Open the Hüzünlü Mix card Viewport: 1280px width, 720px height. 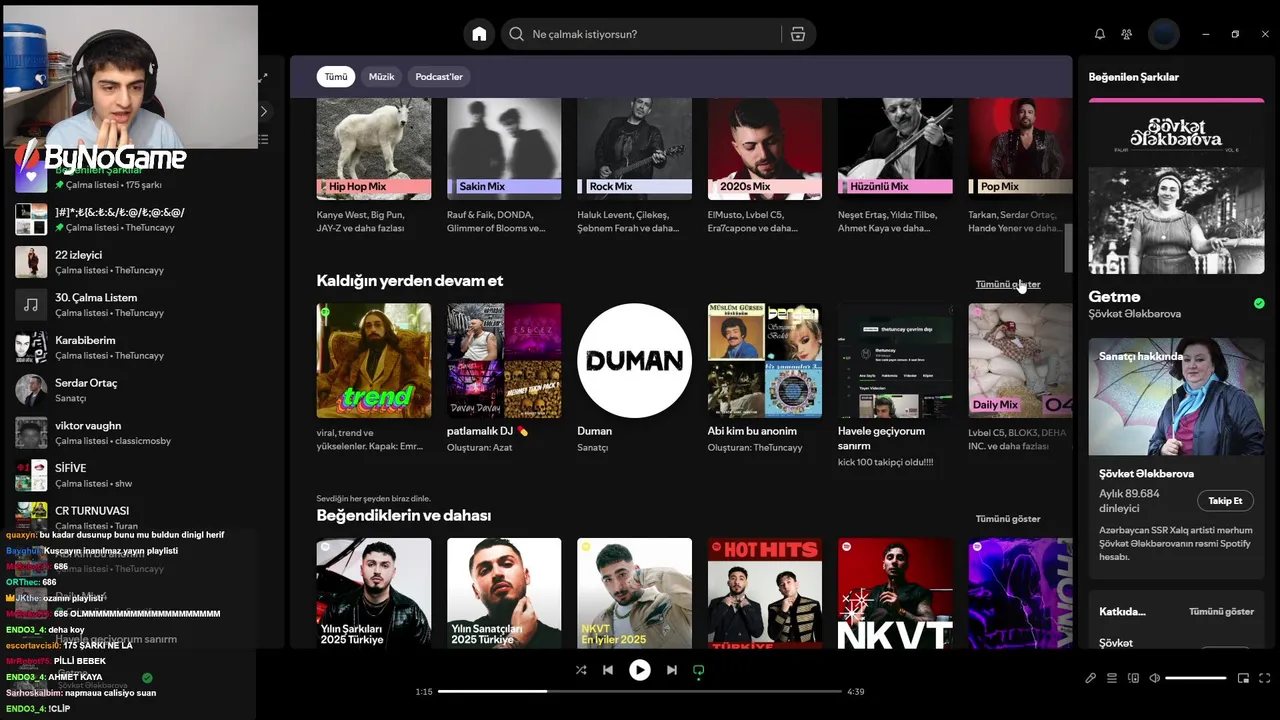click(x=895, y=166)
